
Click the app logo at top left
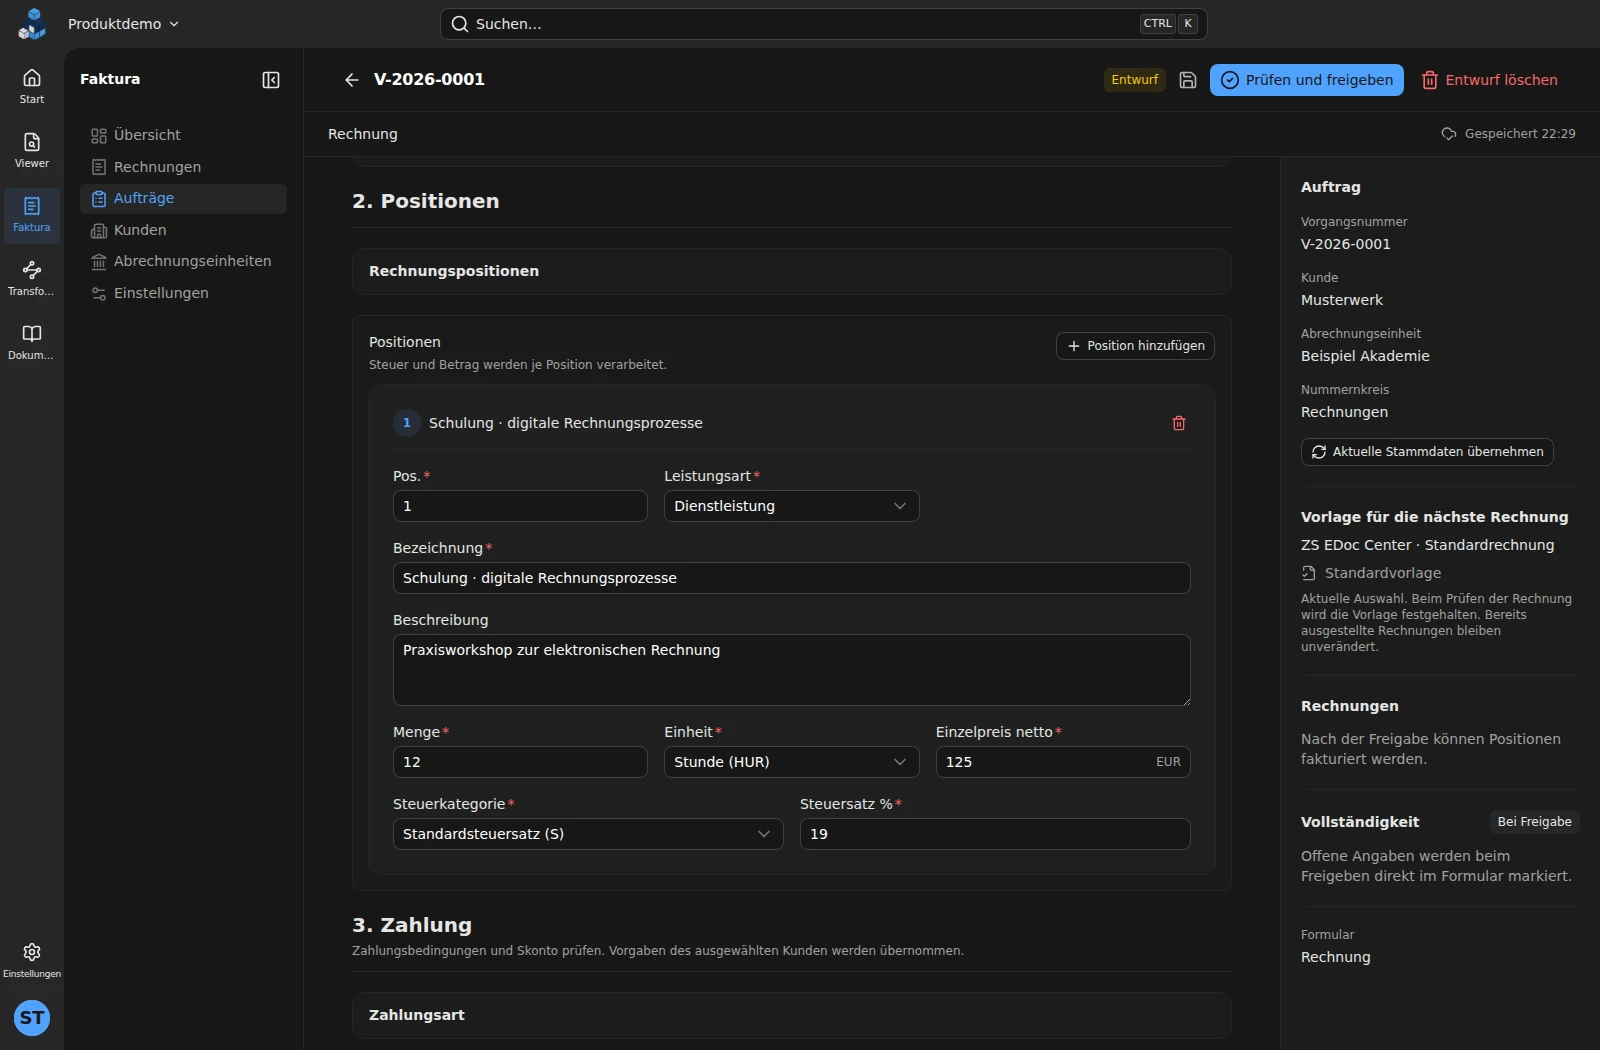[x=32, y=24]
